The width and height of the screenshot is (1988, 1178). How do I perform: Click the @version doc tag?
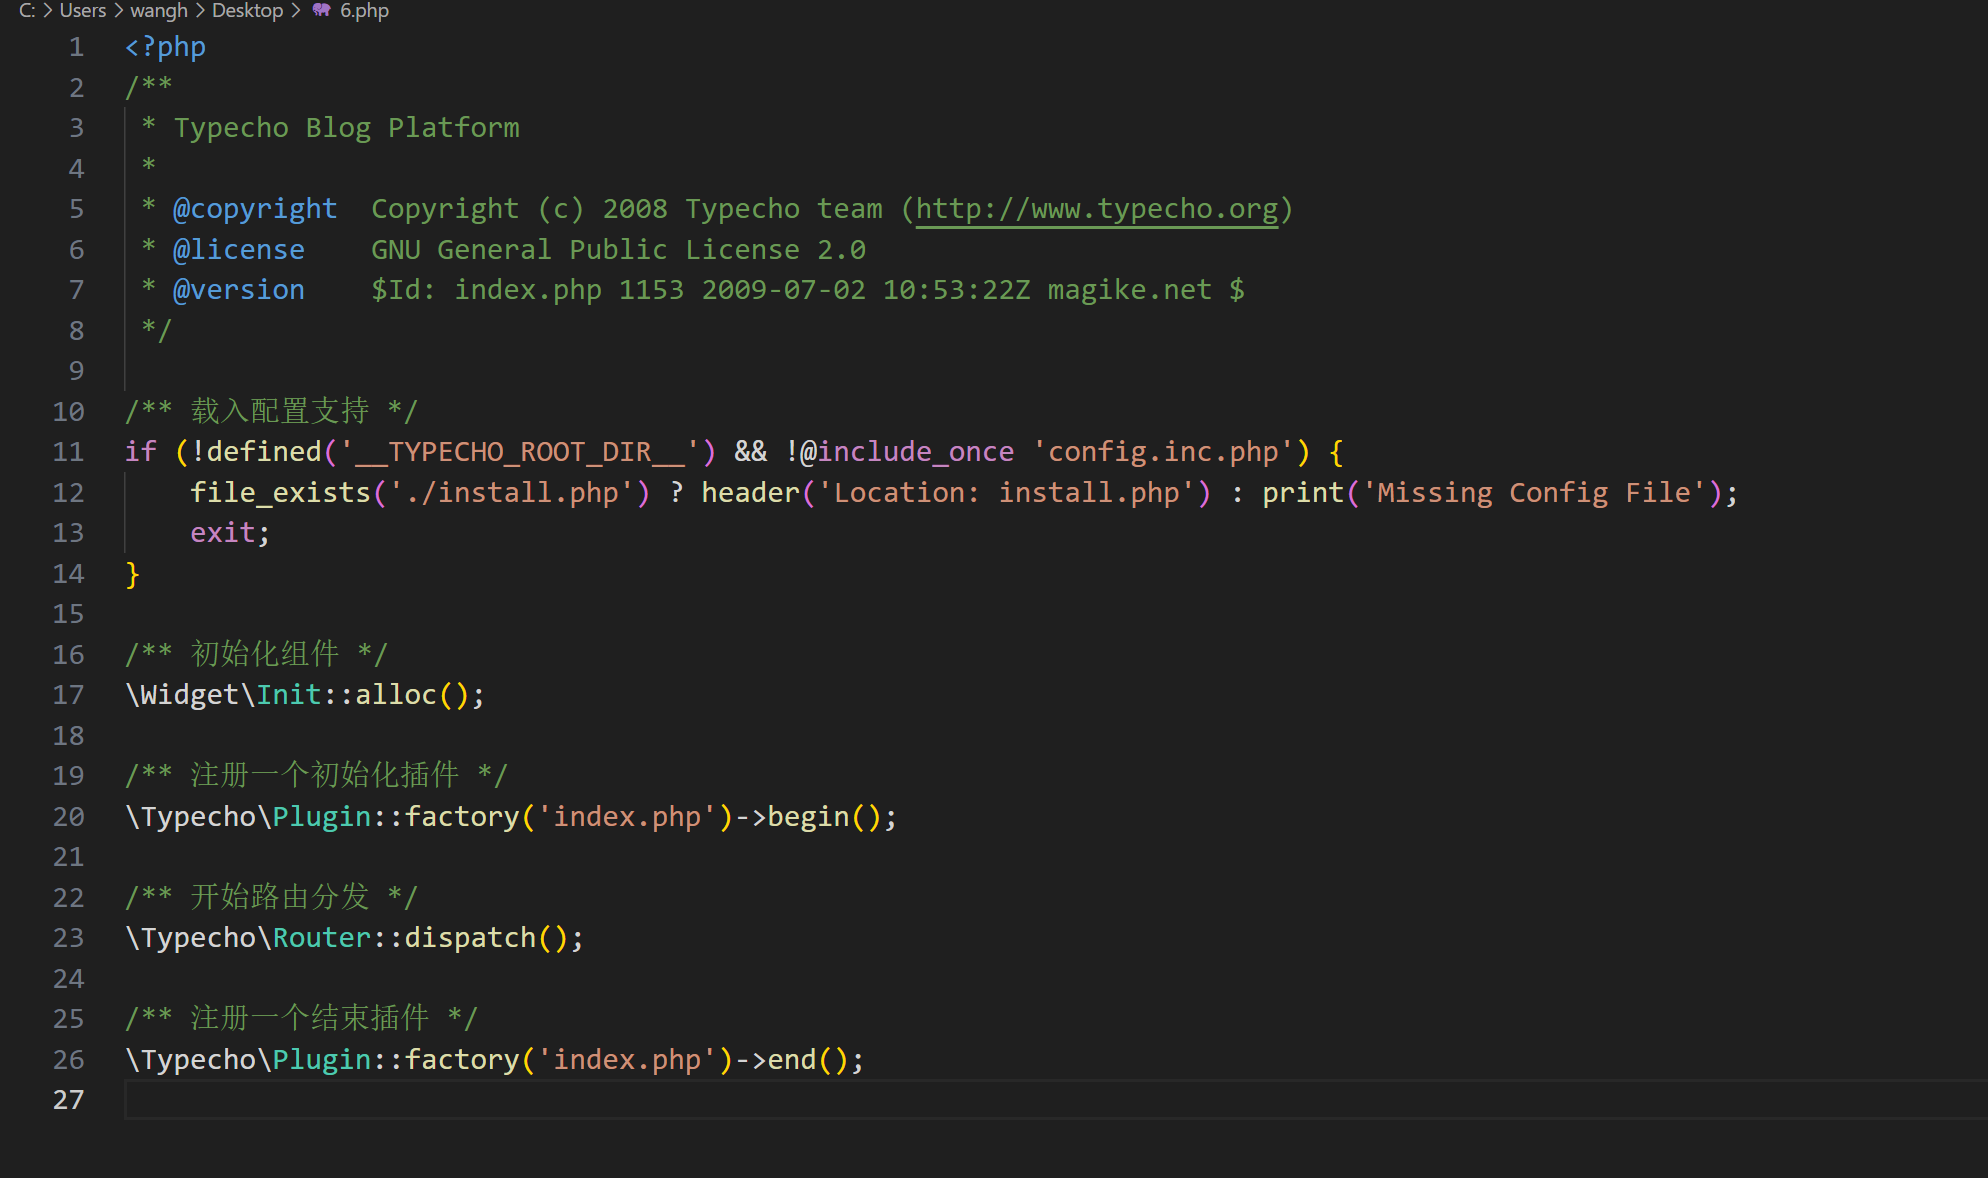click(x=238, y=290)
